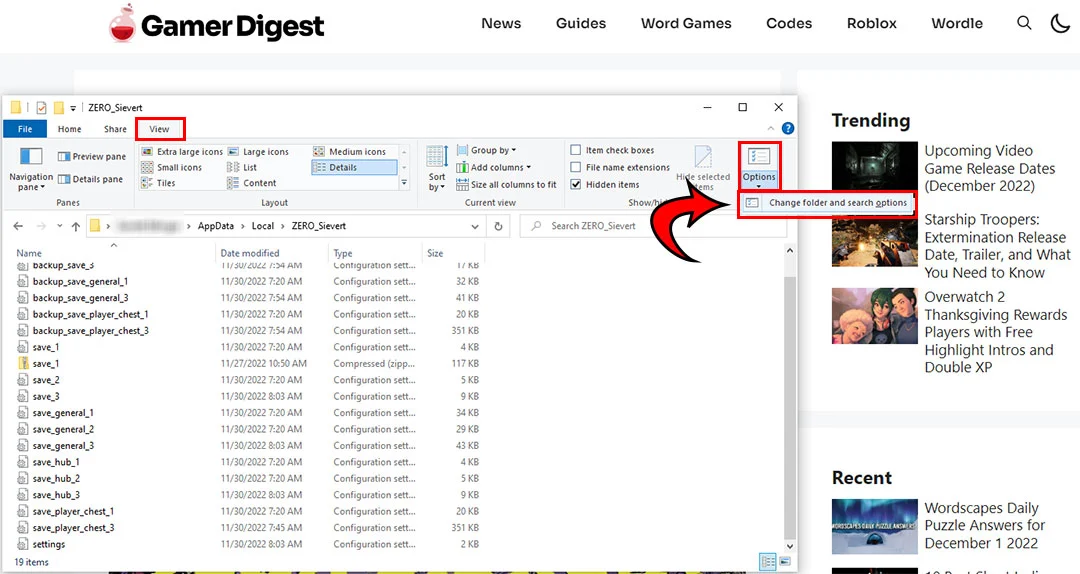Switch to large thumbnails view icon in status bar
The image size is (1080, 574).
click(785, 562)
